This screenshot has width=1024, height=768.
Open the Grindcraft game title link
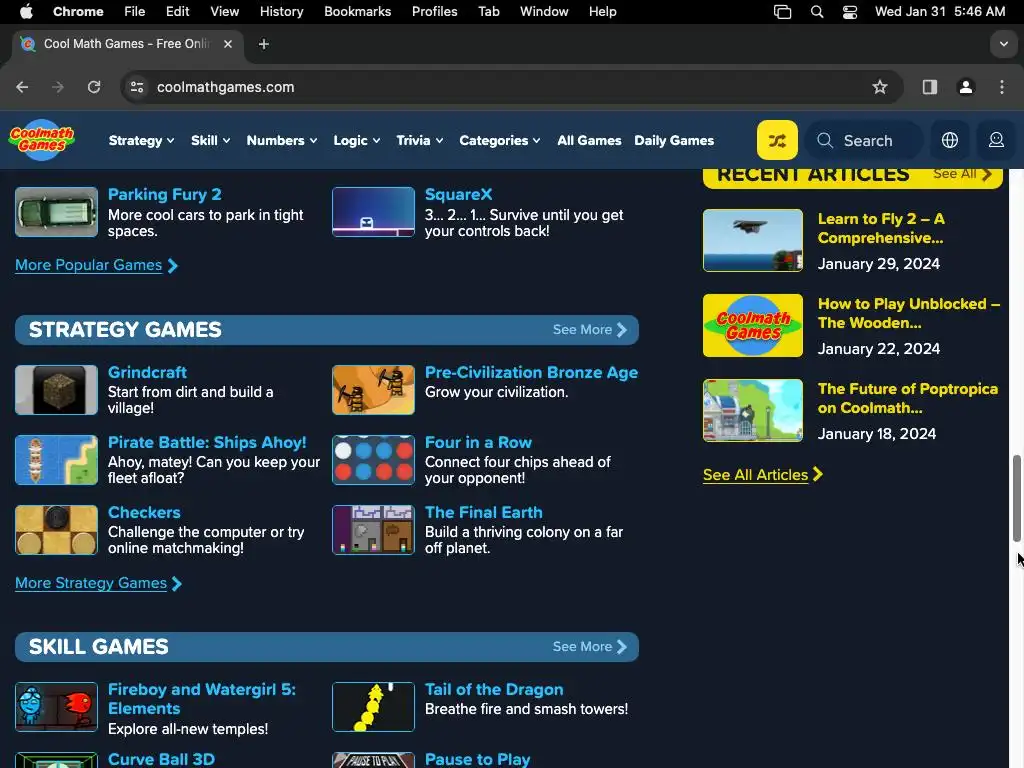tap(147, 372)
